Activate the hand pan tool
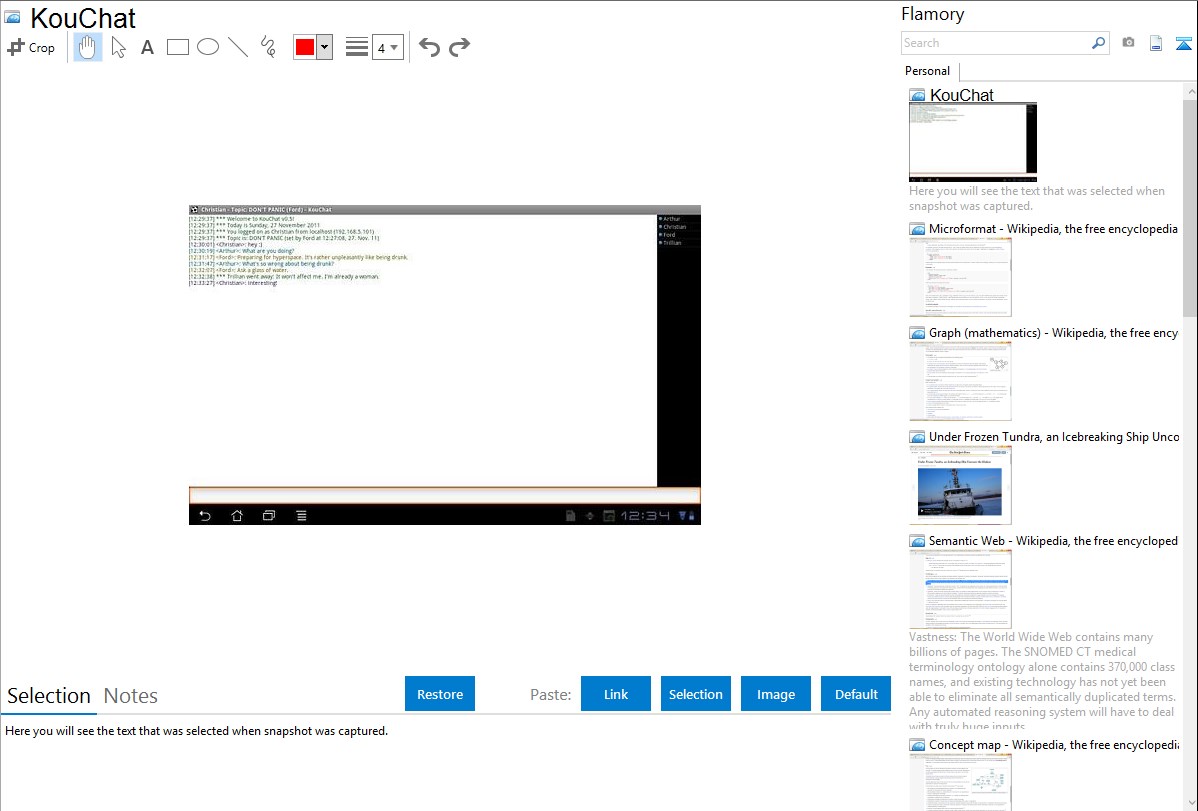Image resolution: width=1198 pixels, height=811 pixels. pos(88,47)
